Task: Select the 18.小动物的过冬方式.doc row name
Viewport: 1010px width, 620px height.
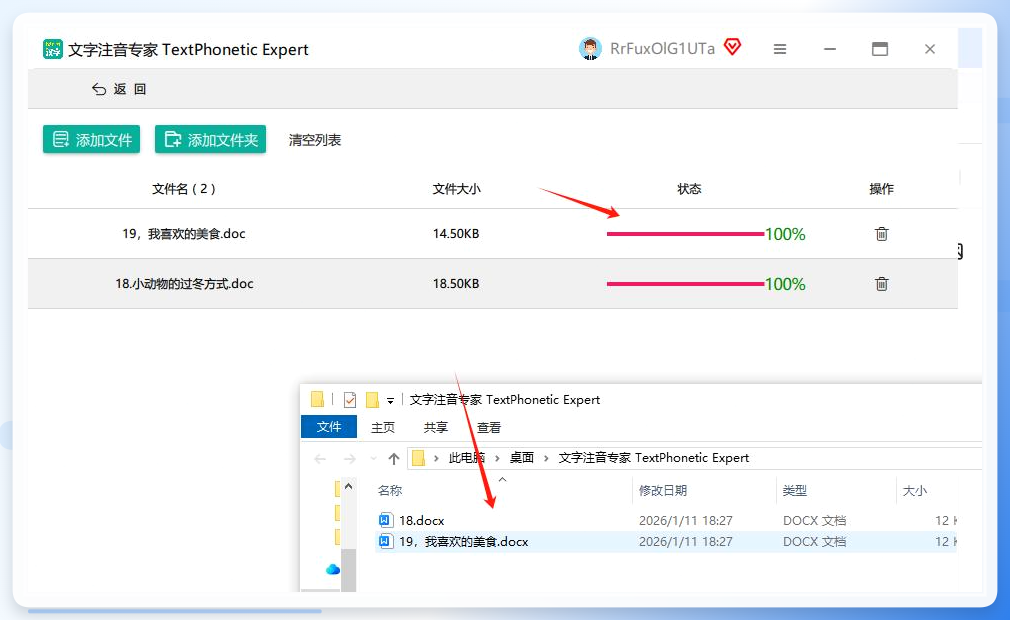Action: 184,284
